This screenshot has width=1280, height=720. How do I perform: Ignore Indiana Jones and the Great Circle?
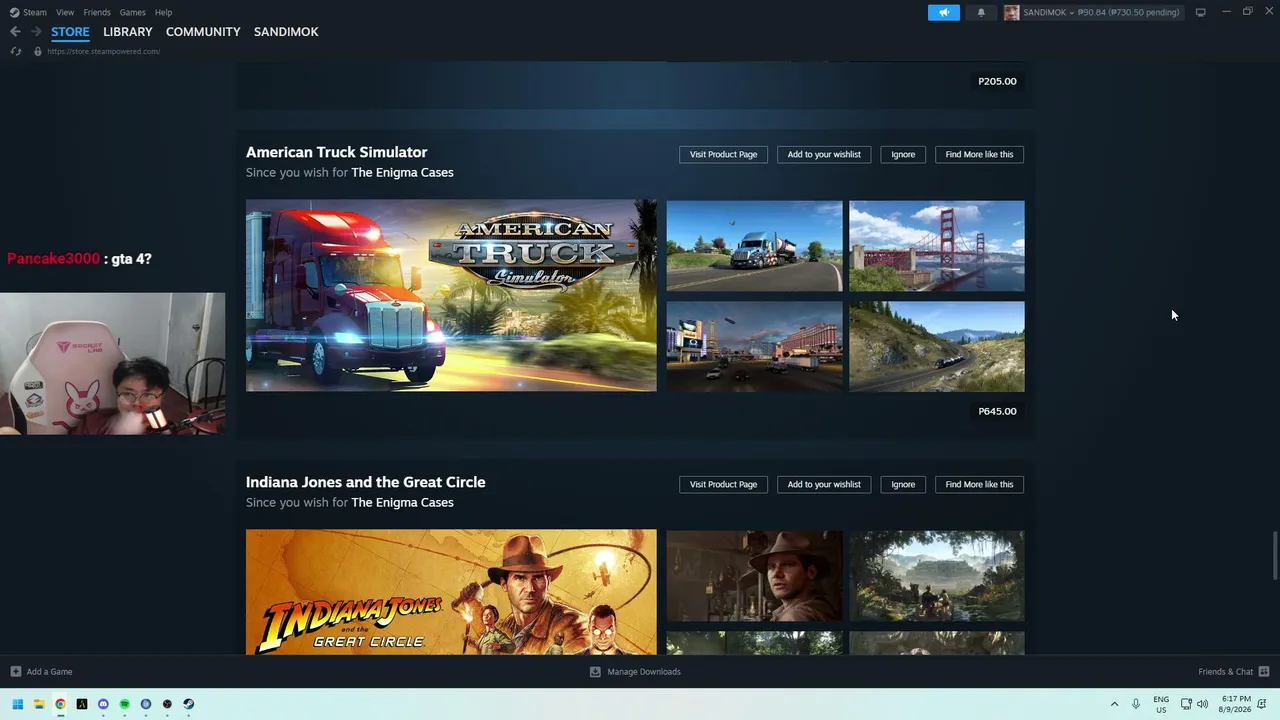(x=903, y=484)
